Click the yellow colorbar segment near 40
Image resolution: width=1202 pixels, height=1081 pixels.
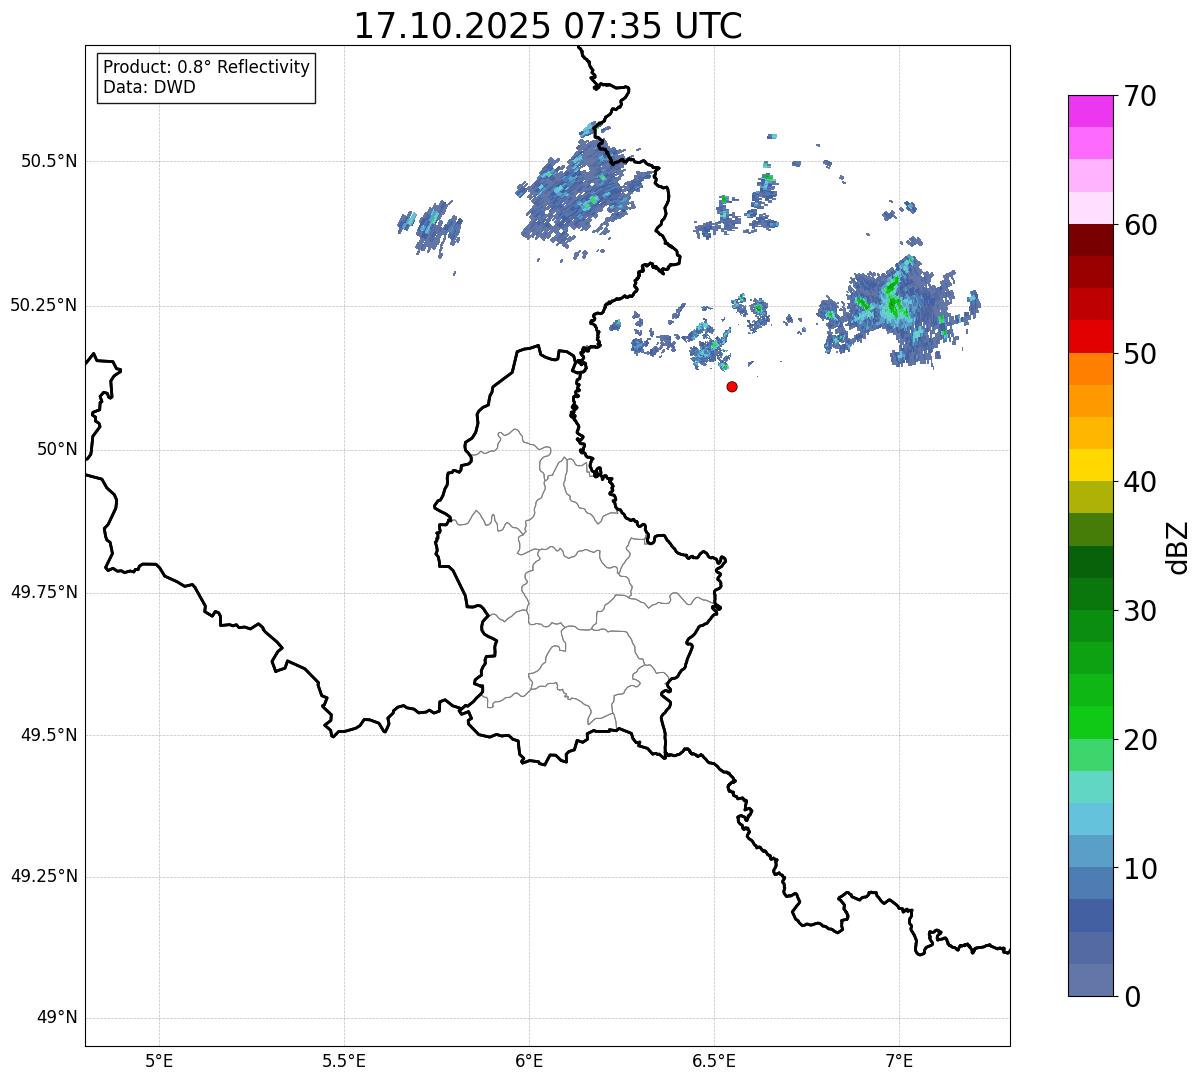[x=1090, y=465]
